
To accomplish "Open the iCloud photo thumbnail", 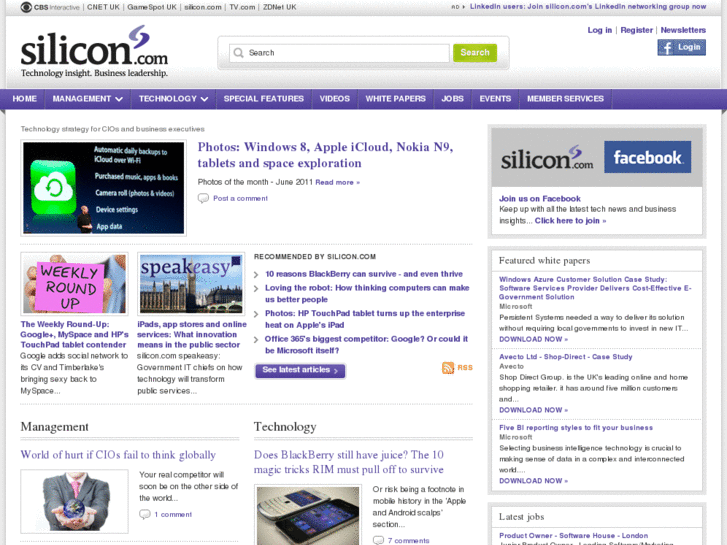I will [x=103, y=188].
